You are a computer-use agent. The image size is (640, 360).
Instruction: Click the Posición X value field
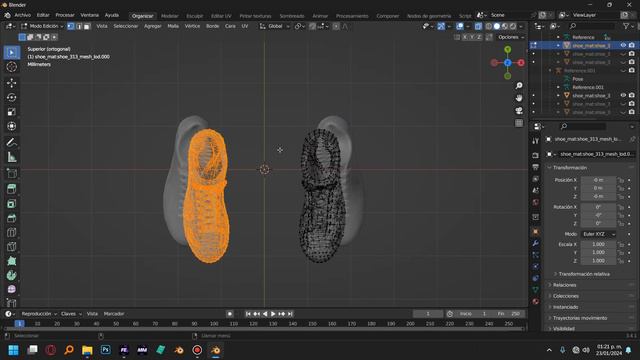[598, 180]
